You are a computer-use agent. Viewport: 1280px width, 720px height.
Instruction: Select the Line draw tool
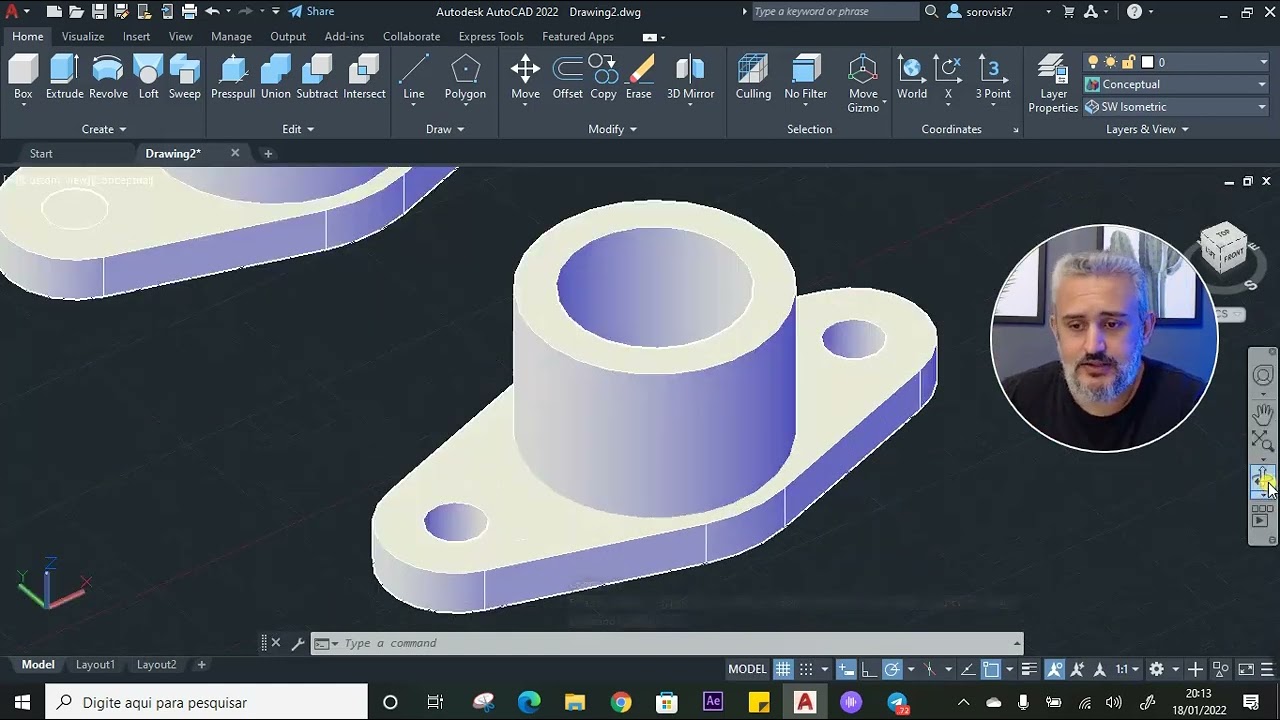coord(413,78)
